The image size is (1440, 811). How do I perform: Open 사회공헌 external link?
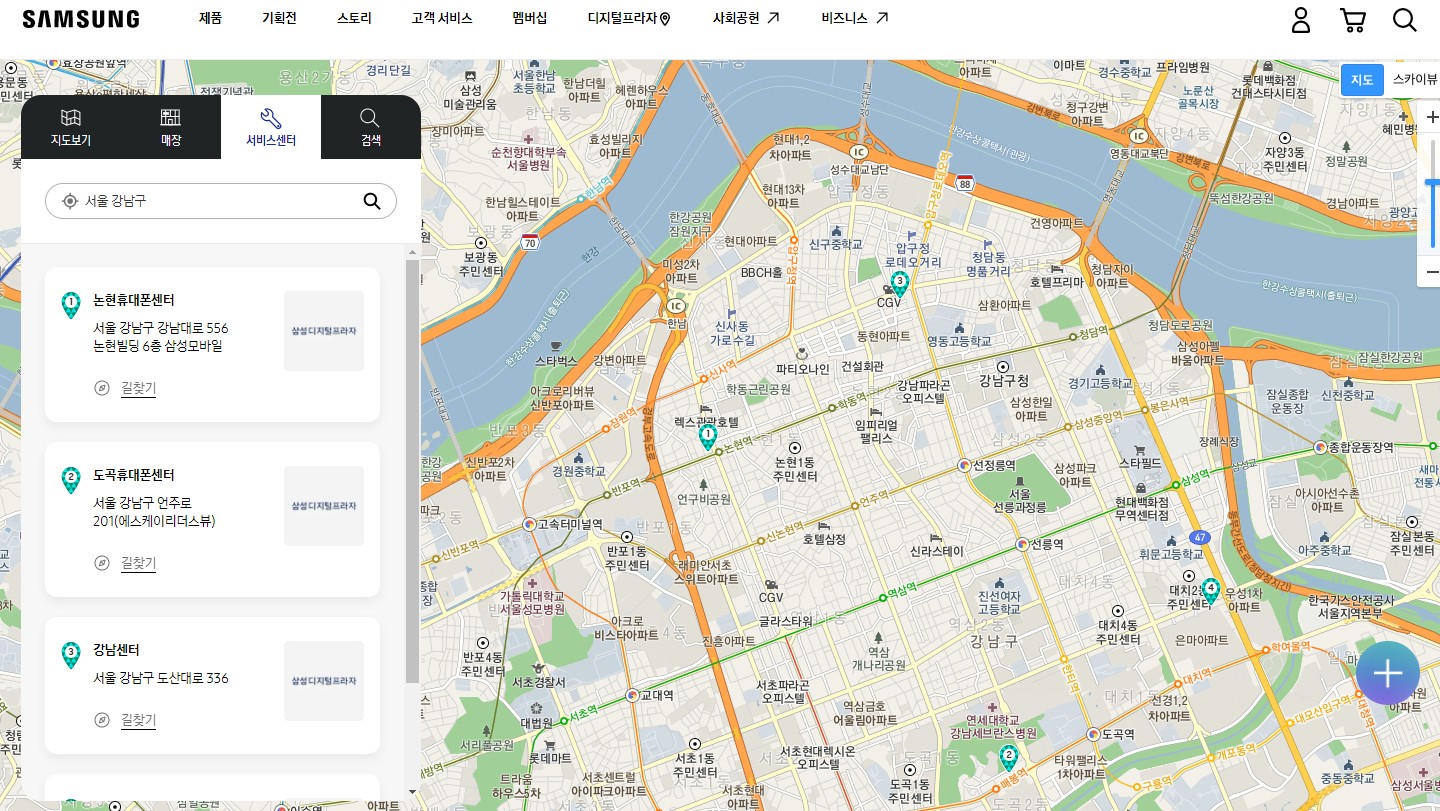click(746, 18)
